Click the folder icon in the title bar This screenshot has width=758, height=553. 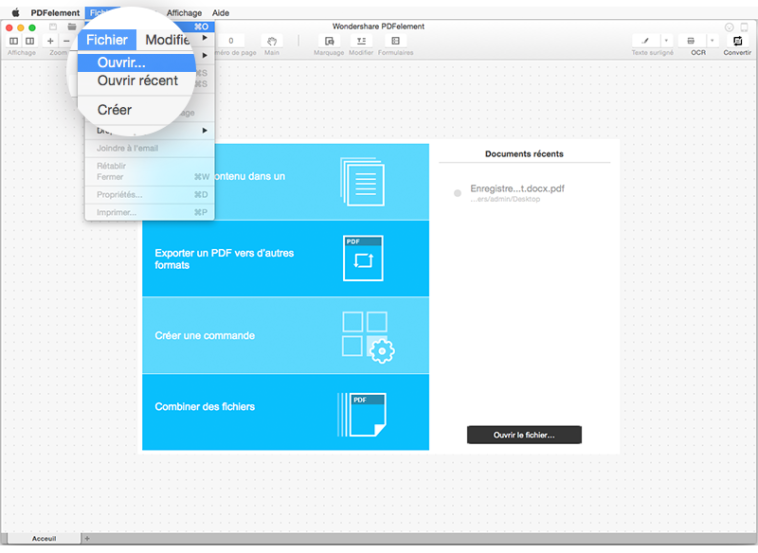72,27
